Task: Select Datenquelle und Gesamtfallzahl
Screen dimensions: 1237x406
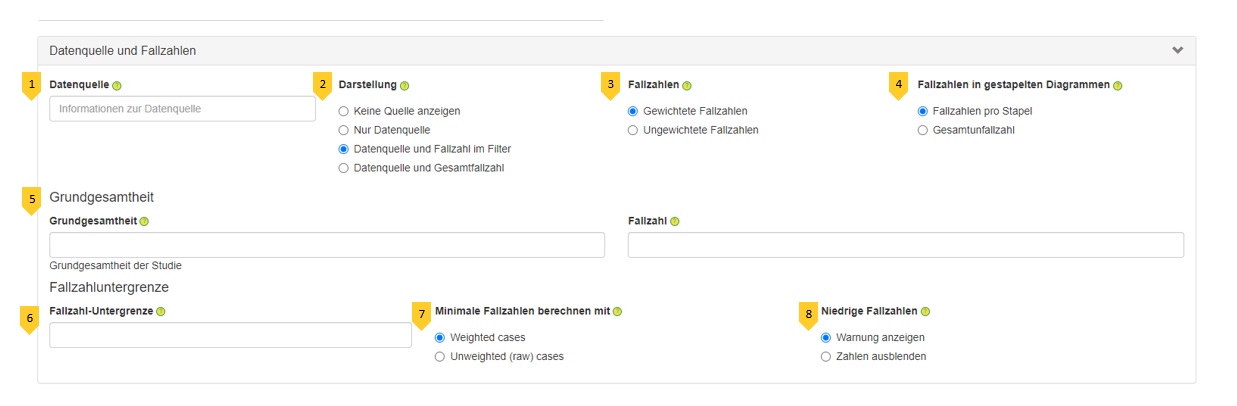Action: coord(344,168)
